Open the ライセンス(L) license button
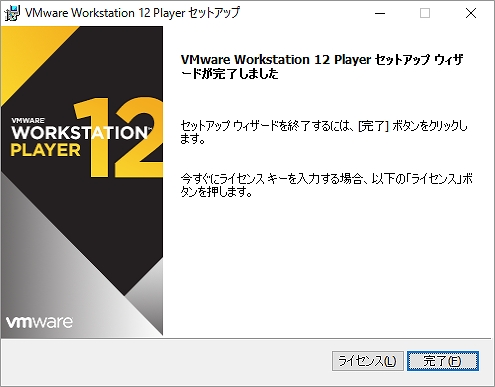The width and height of the screenshot is (495, 387). 368,361
